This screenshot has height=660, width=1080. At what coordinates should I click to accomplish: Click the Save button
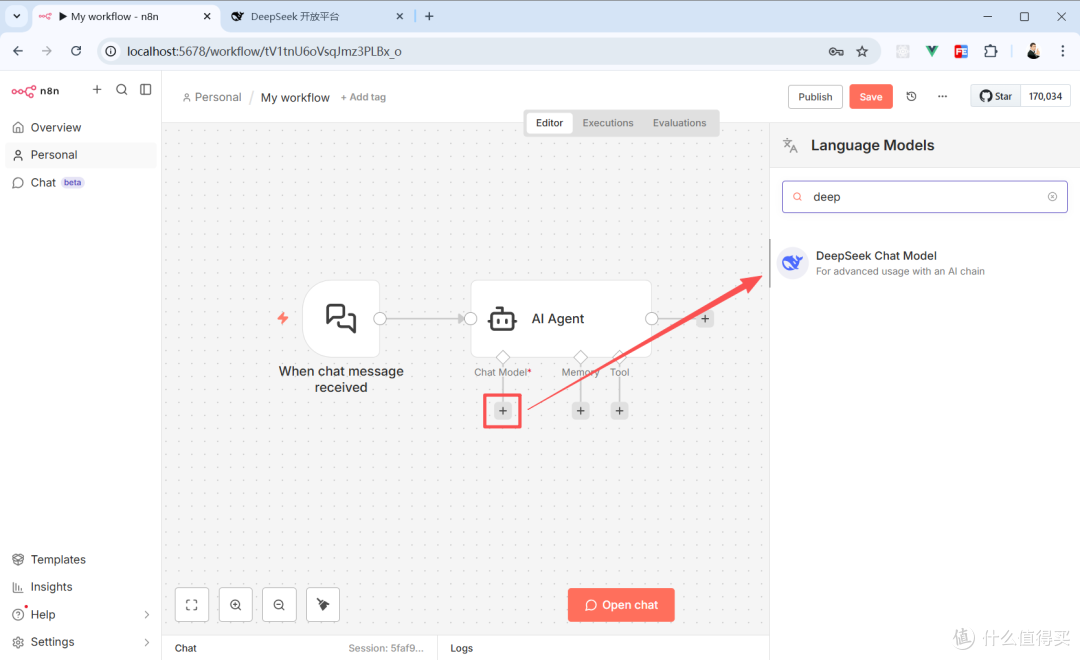pos(871,96)
